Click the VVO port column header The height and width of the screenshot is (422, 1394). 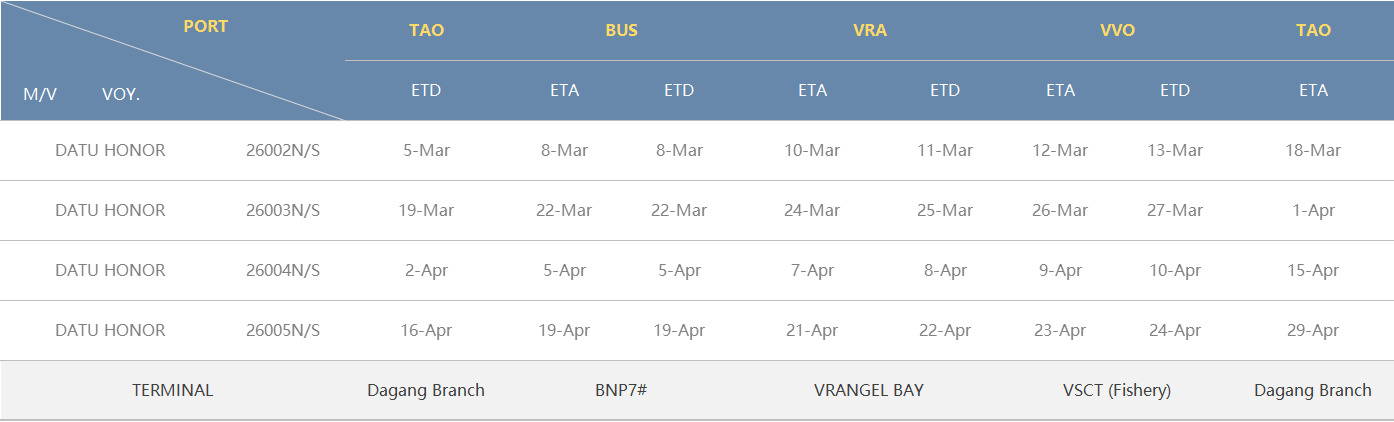(x=1117, y=30)
